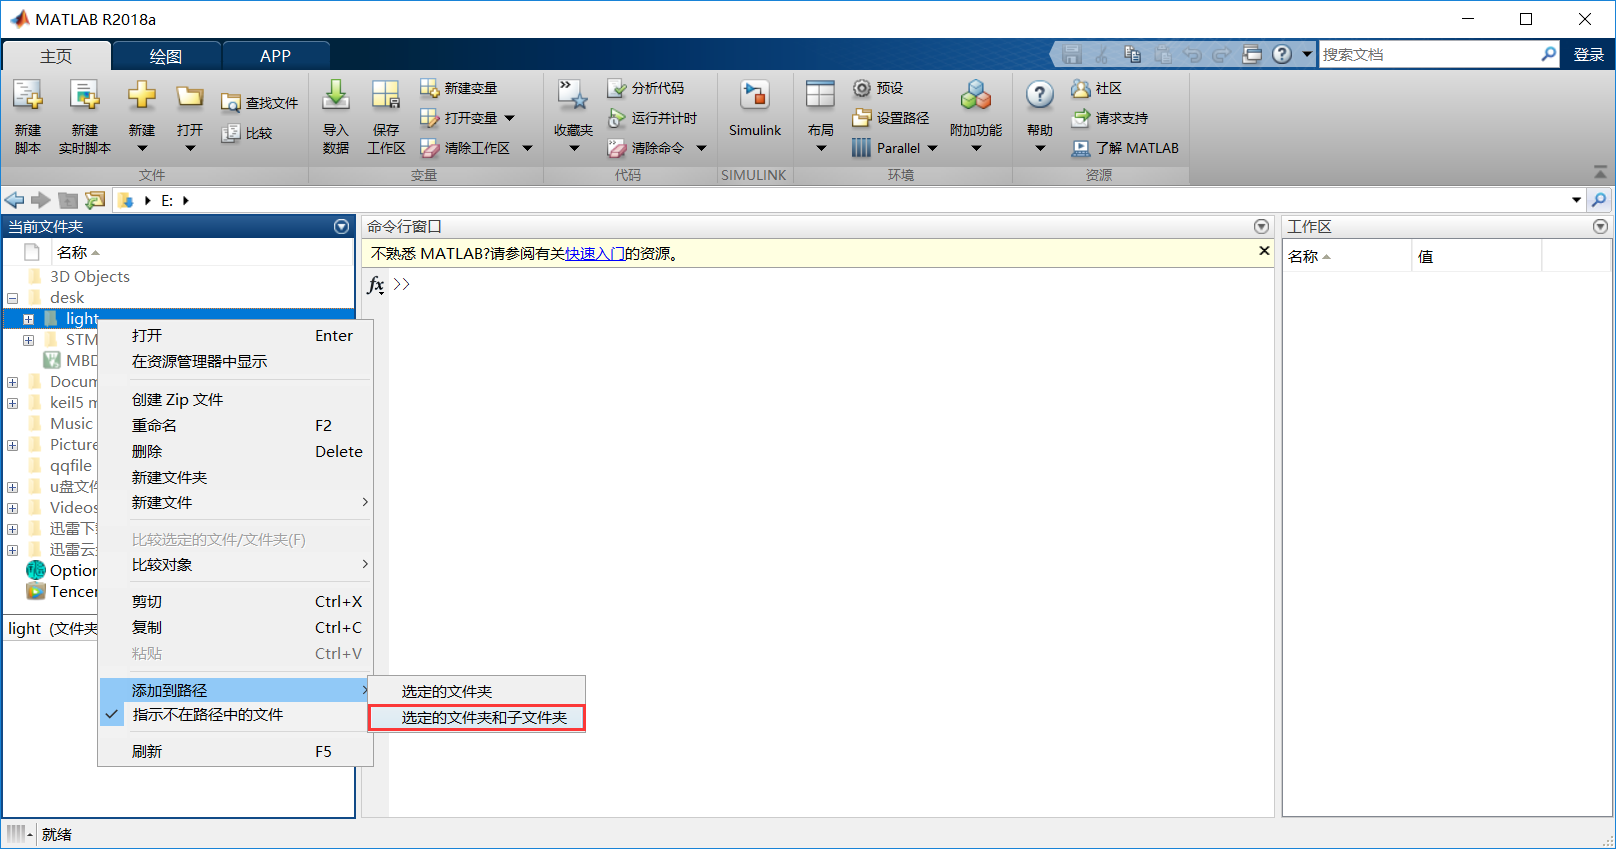Image resolution: width=1616 pixels, height=849 pixels.
Task: Open the 清除命令 dropdown arrow
Action: [x=702, y=148]
